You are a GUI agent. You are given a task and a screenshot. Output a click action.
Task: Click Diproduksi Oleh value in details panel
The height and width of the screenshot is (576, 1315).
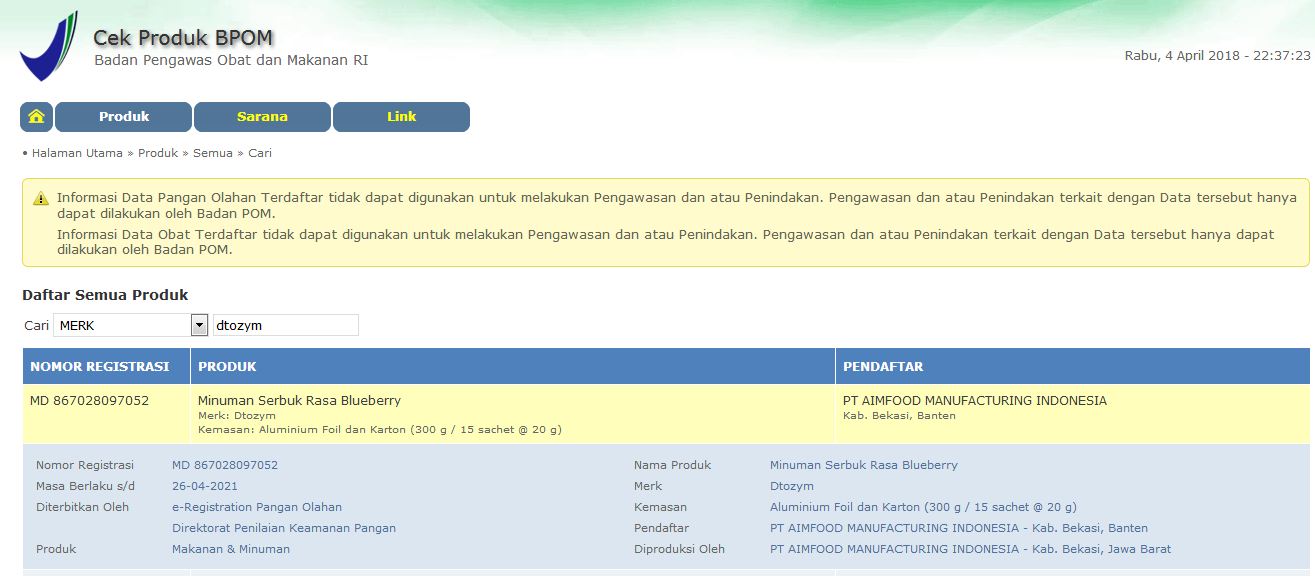(970, 549)
